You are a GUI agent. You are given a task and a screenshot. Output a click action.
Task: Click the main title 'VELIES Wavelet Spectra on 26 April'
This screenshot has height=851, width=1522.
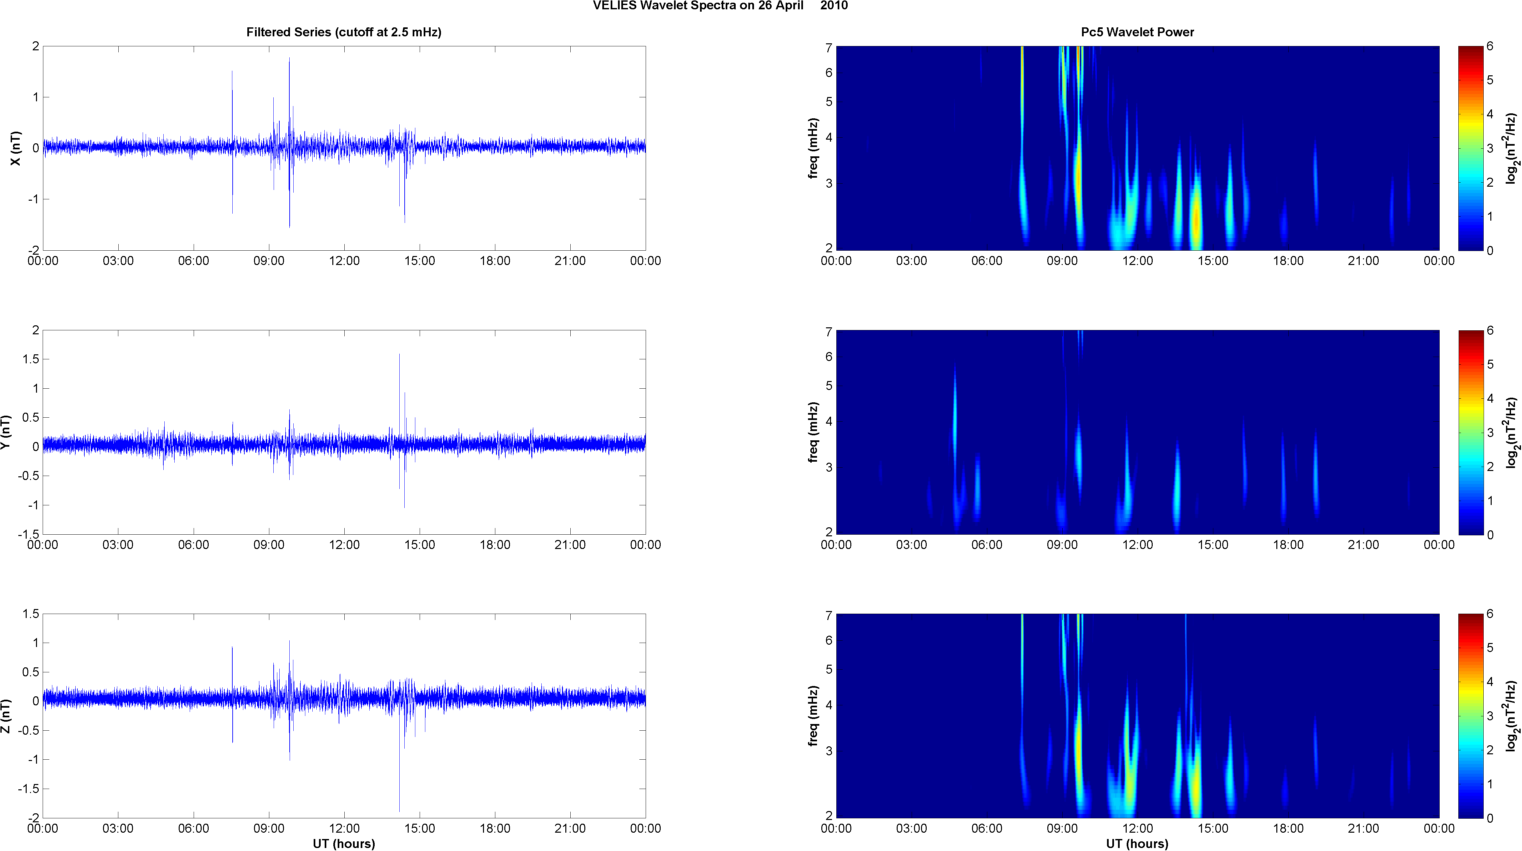tap(698, 6)
